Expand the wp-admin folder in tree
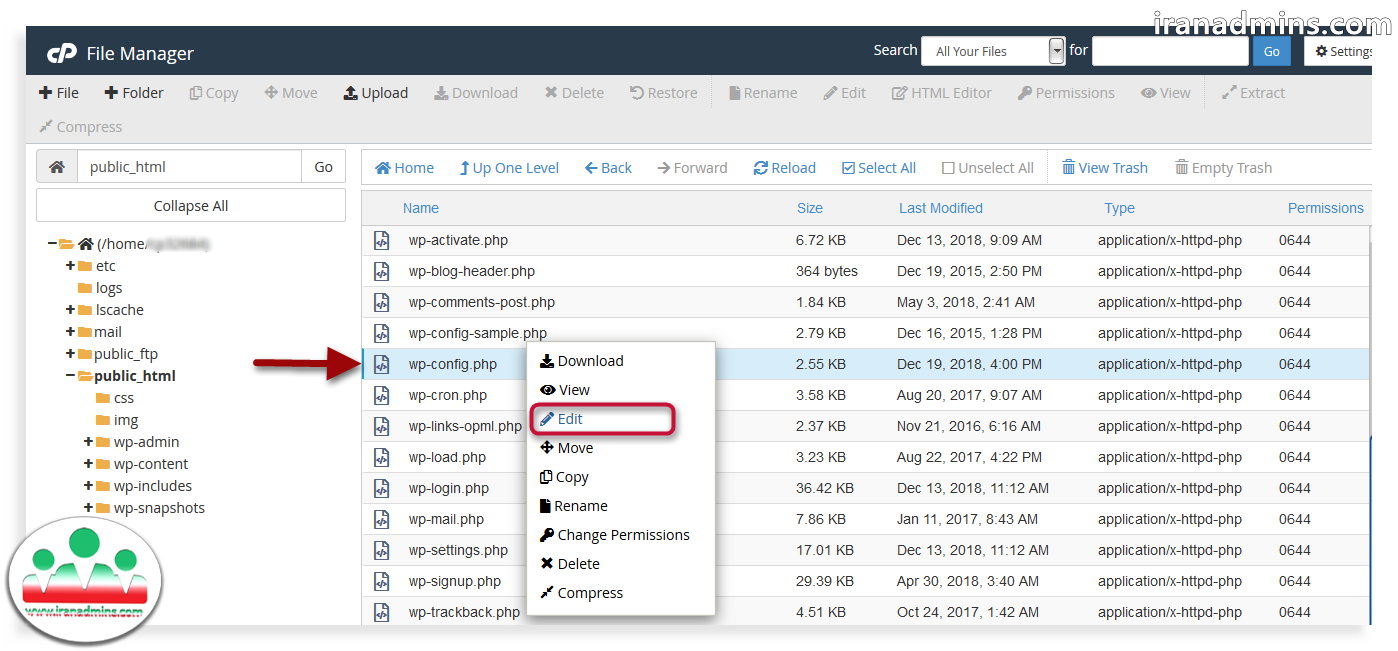 [88, 442]
